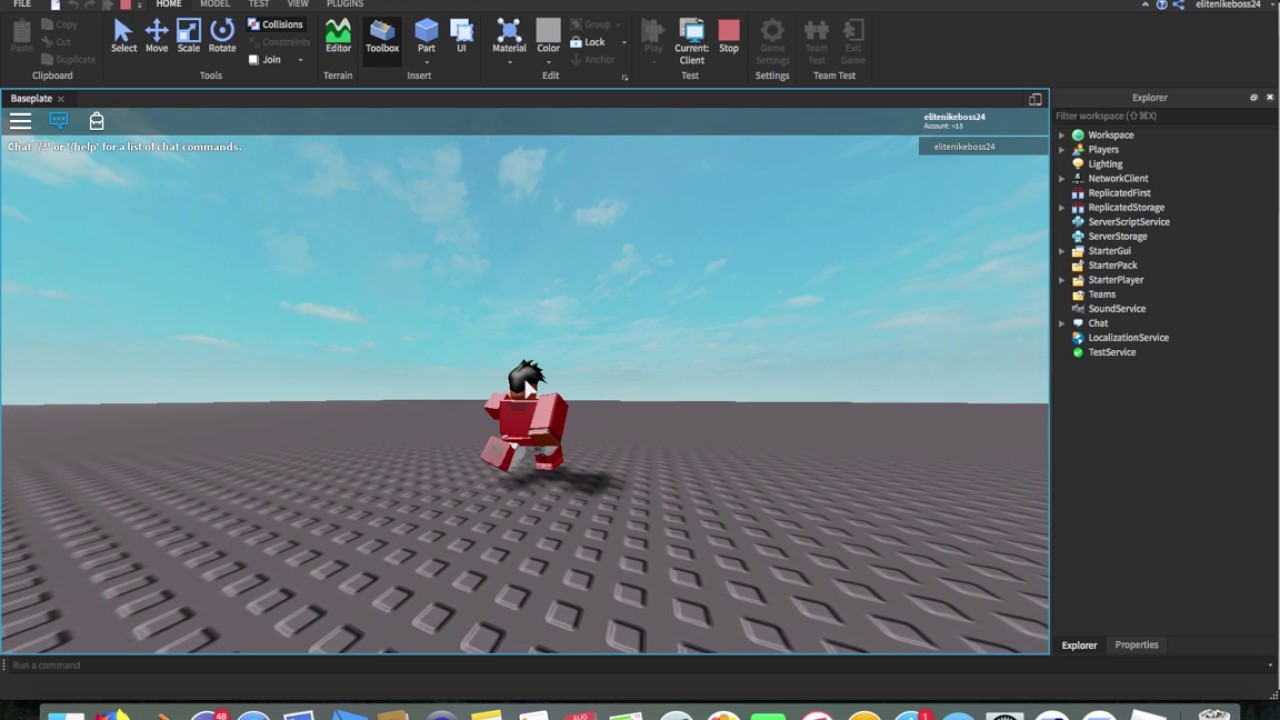Open the Material picker
Image resolution: width=1280 pixels, height=720 pixels.
(509, 36)
